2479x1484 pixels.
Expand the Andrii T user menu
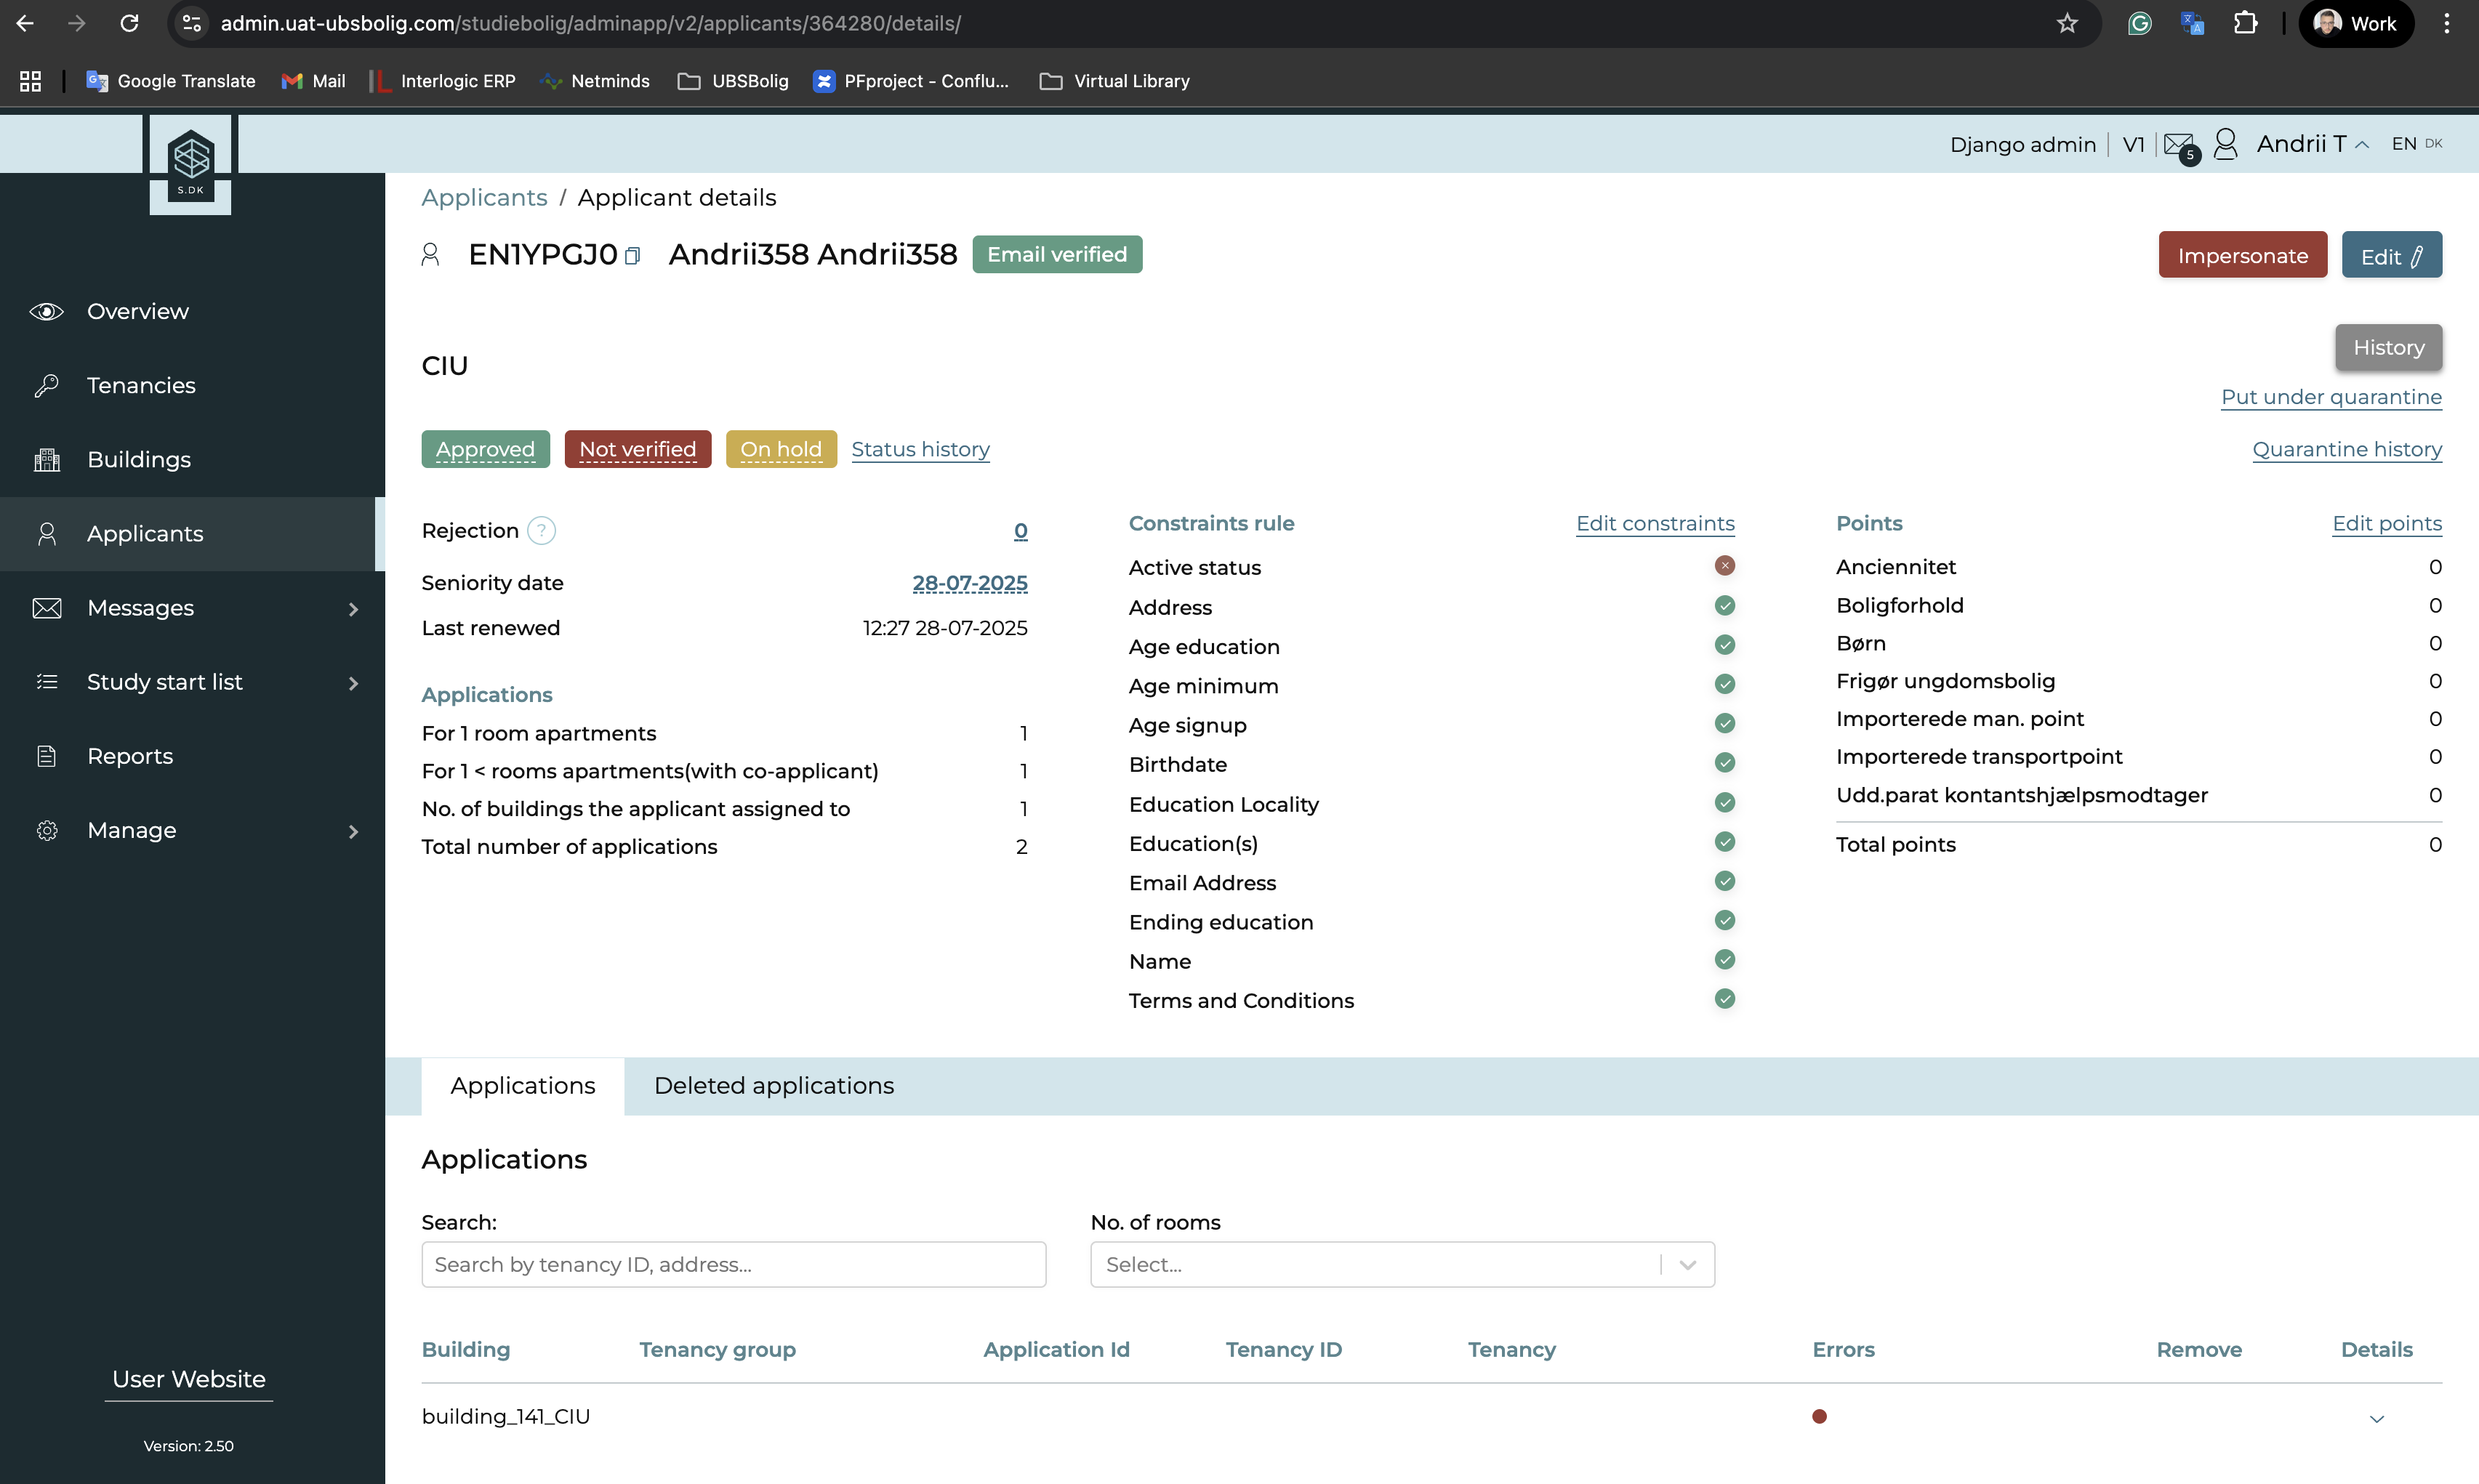pos(2312,144)
